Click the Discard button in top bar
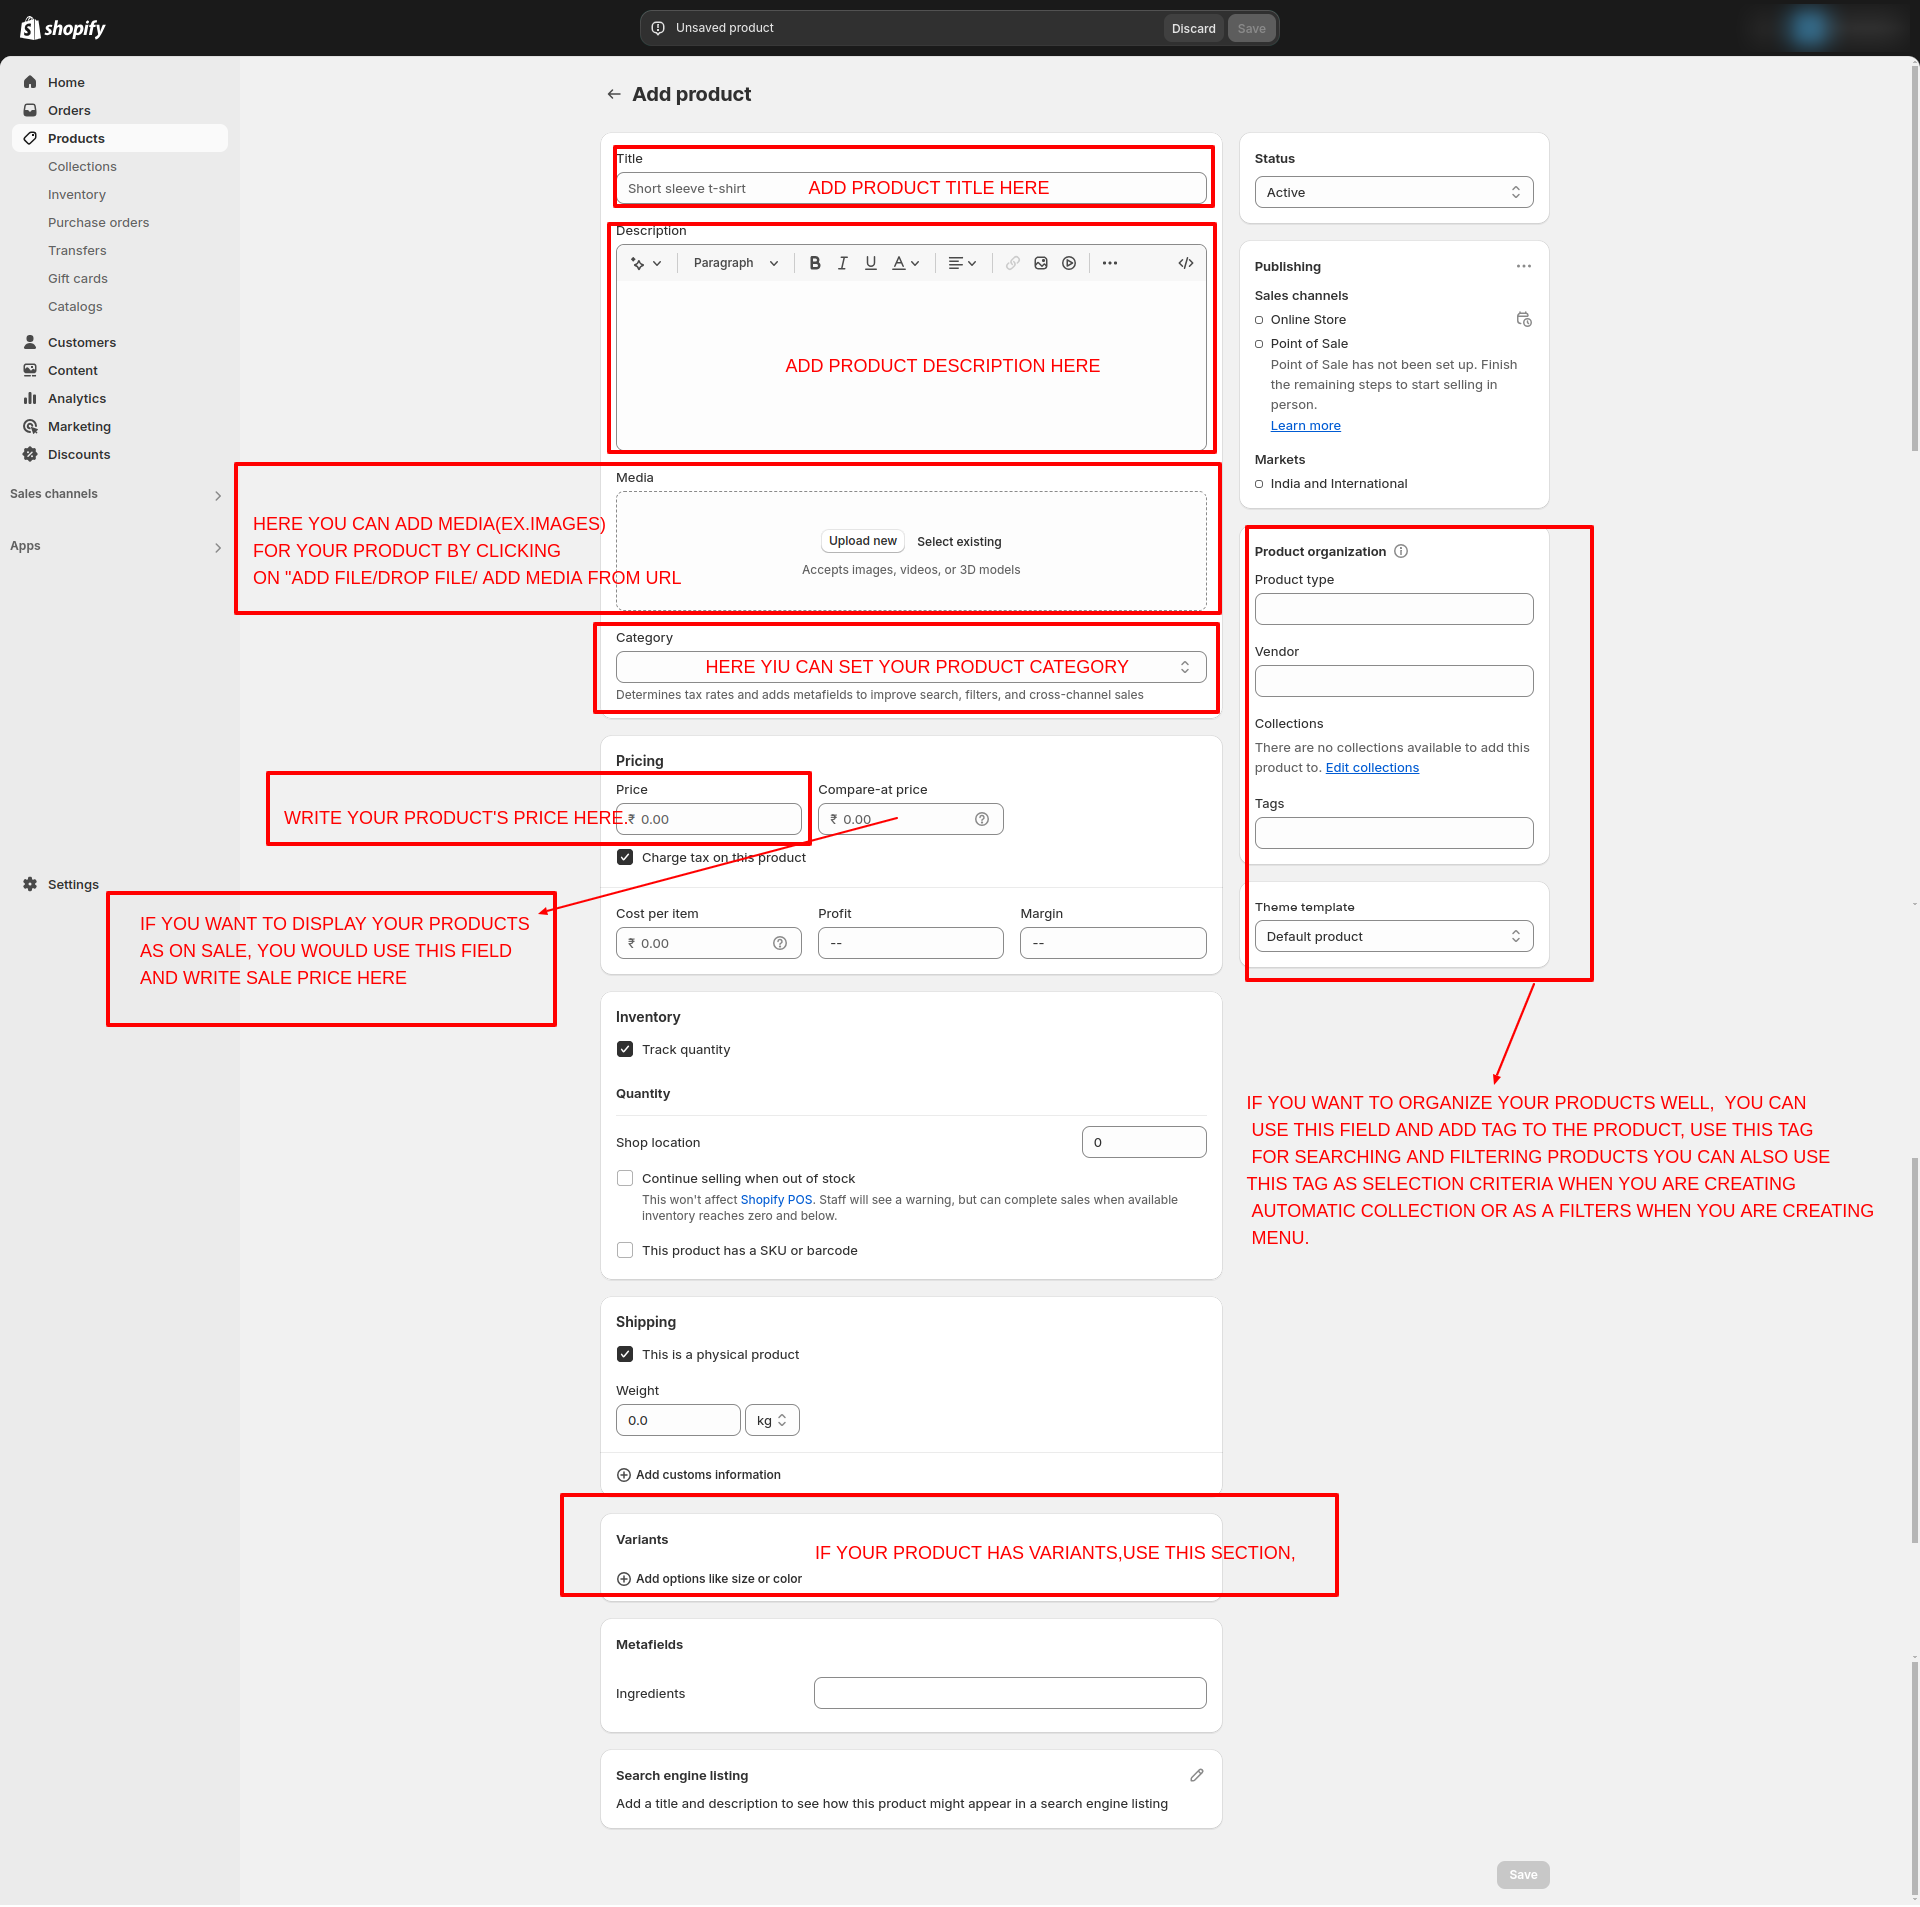This screenshot has width=1920, height=1907. [1194, 28]
